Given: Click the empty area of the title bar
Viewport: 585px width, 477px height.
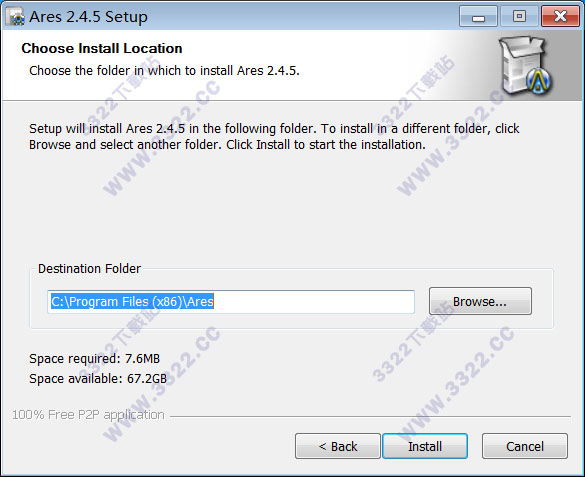Looking at the screenshot, I should pyautogui.click(x=302, y=17).
